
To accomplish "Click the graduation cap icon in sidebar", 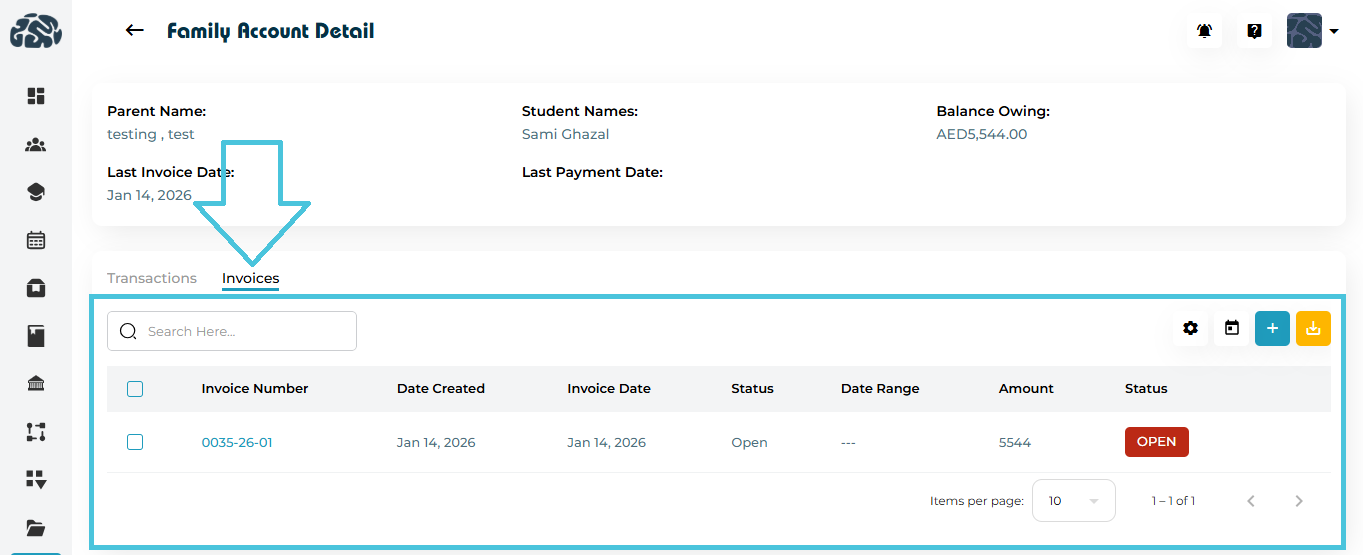I will click(36, 192).
